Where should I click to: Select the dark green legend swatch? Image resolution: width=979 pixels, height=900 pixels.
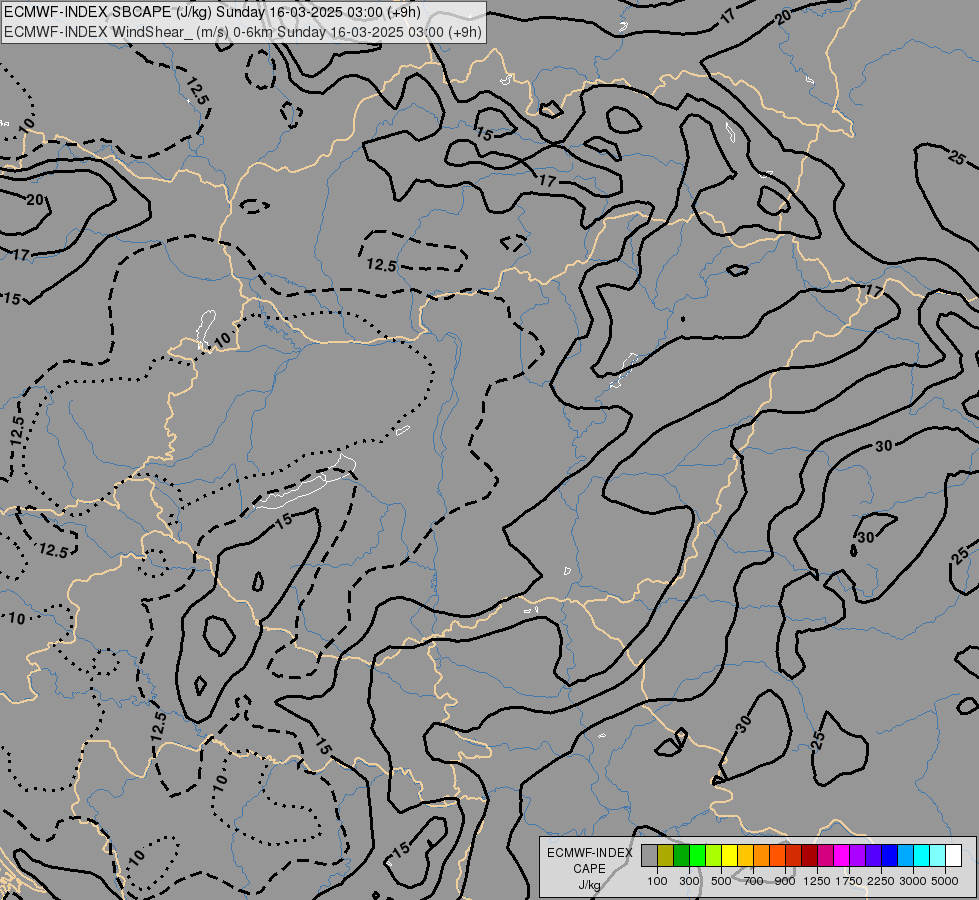pyautogui.click(x=682, y=855)
